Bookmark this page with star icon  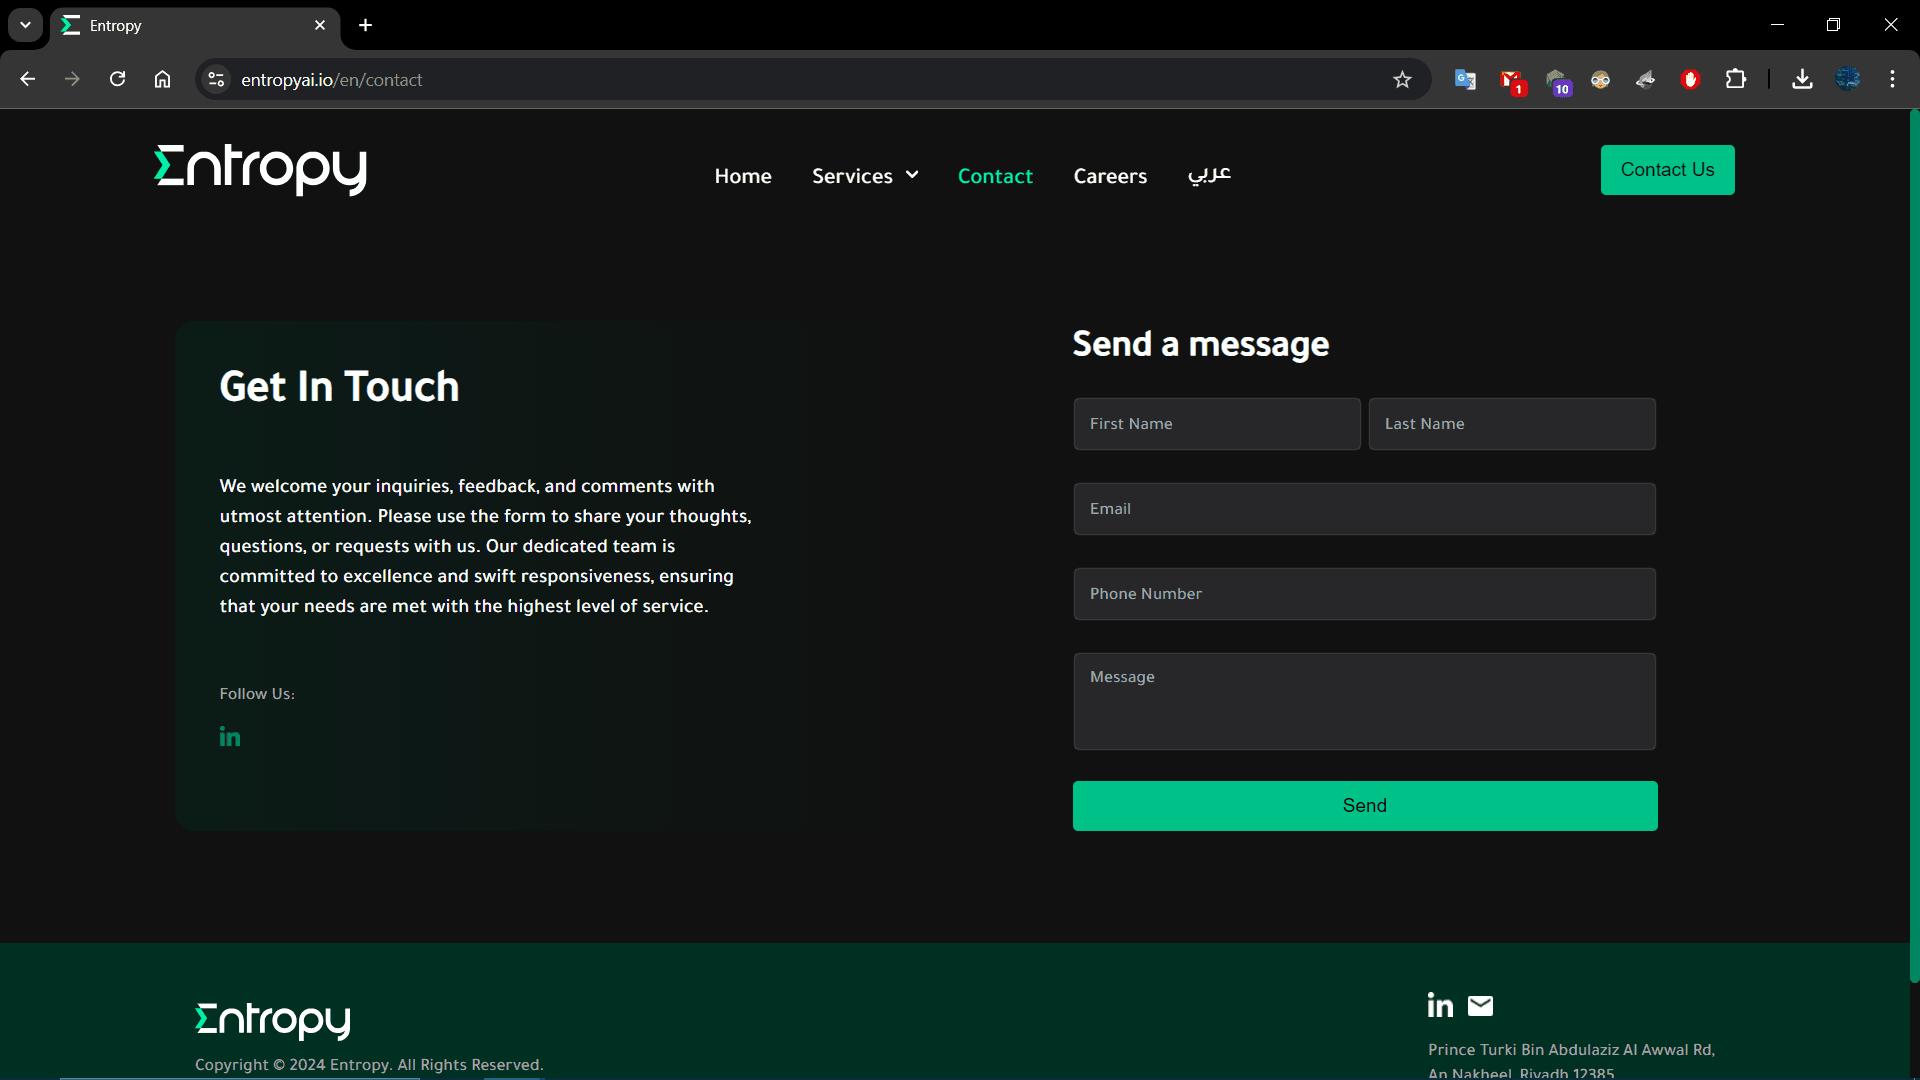[1402, 80]
